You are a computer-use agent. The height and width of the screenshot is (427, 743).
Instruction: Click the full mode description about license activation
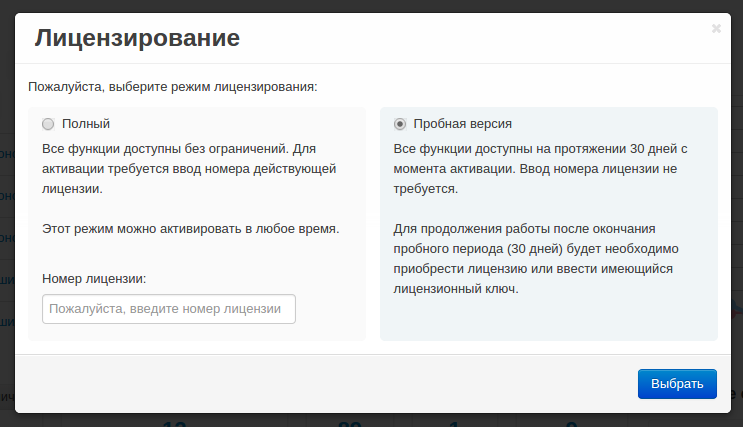[x=190, y=168]
